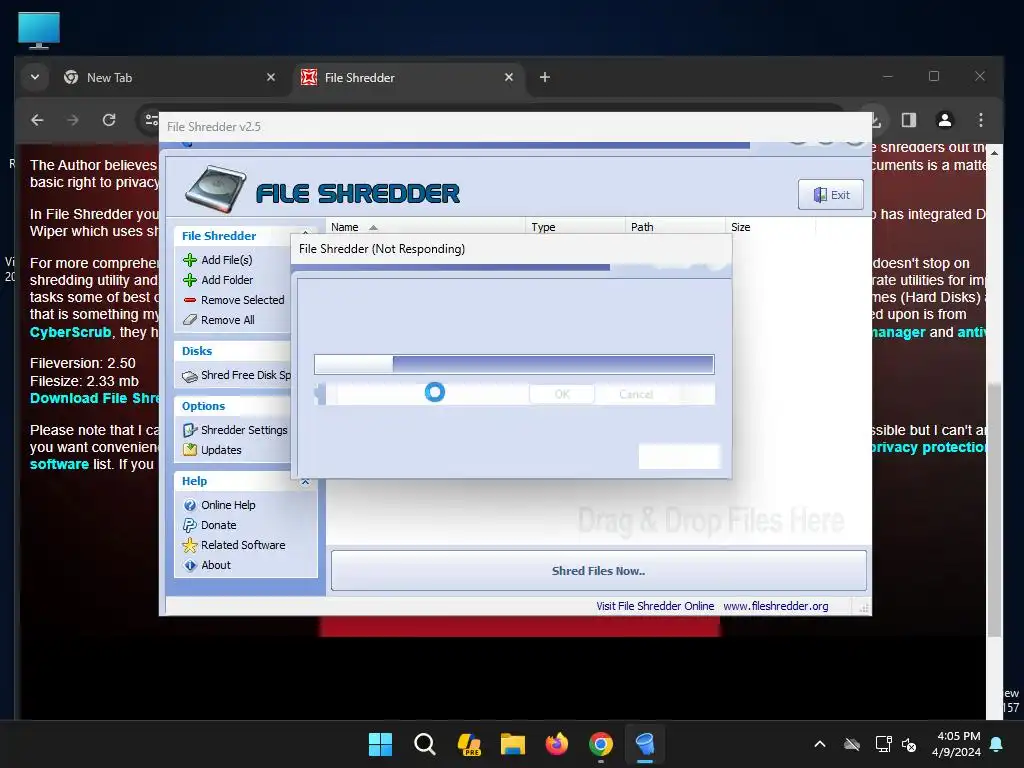Click the notification bell in system tray

click(x=997, y=744)
